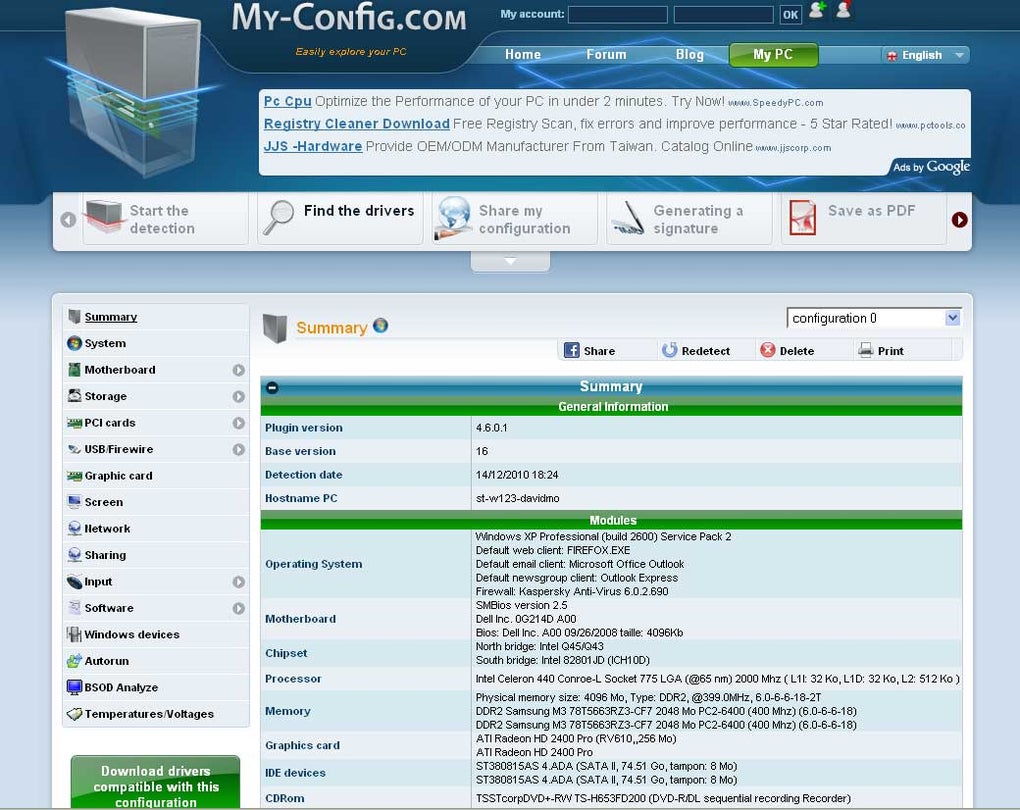Open Registry Cleaner Download ad link
The image size is (1020, 810).
point(356,124)
